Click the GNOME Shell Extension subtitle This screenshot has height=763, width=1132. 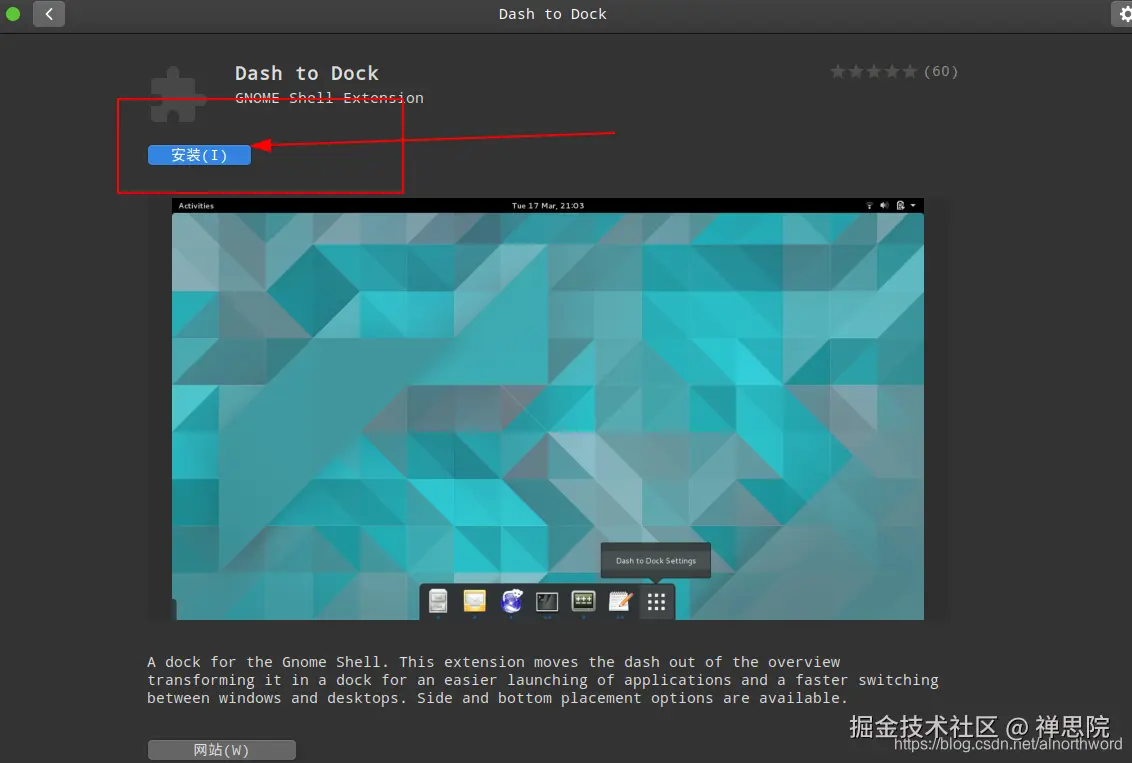tap(329, 98)
